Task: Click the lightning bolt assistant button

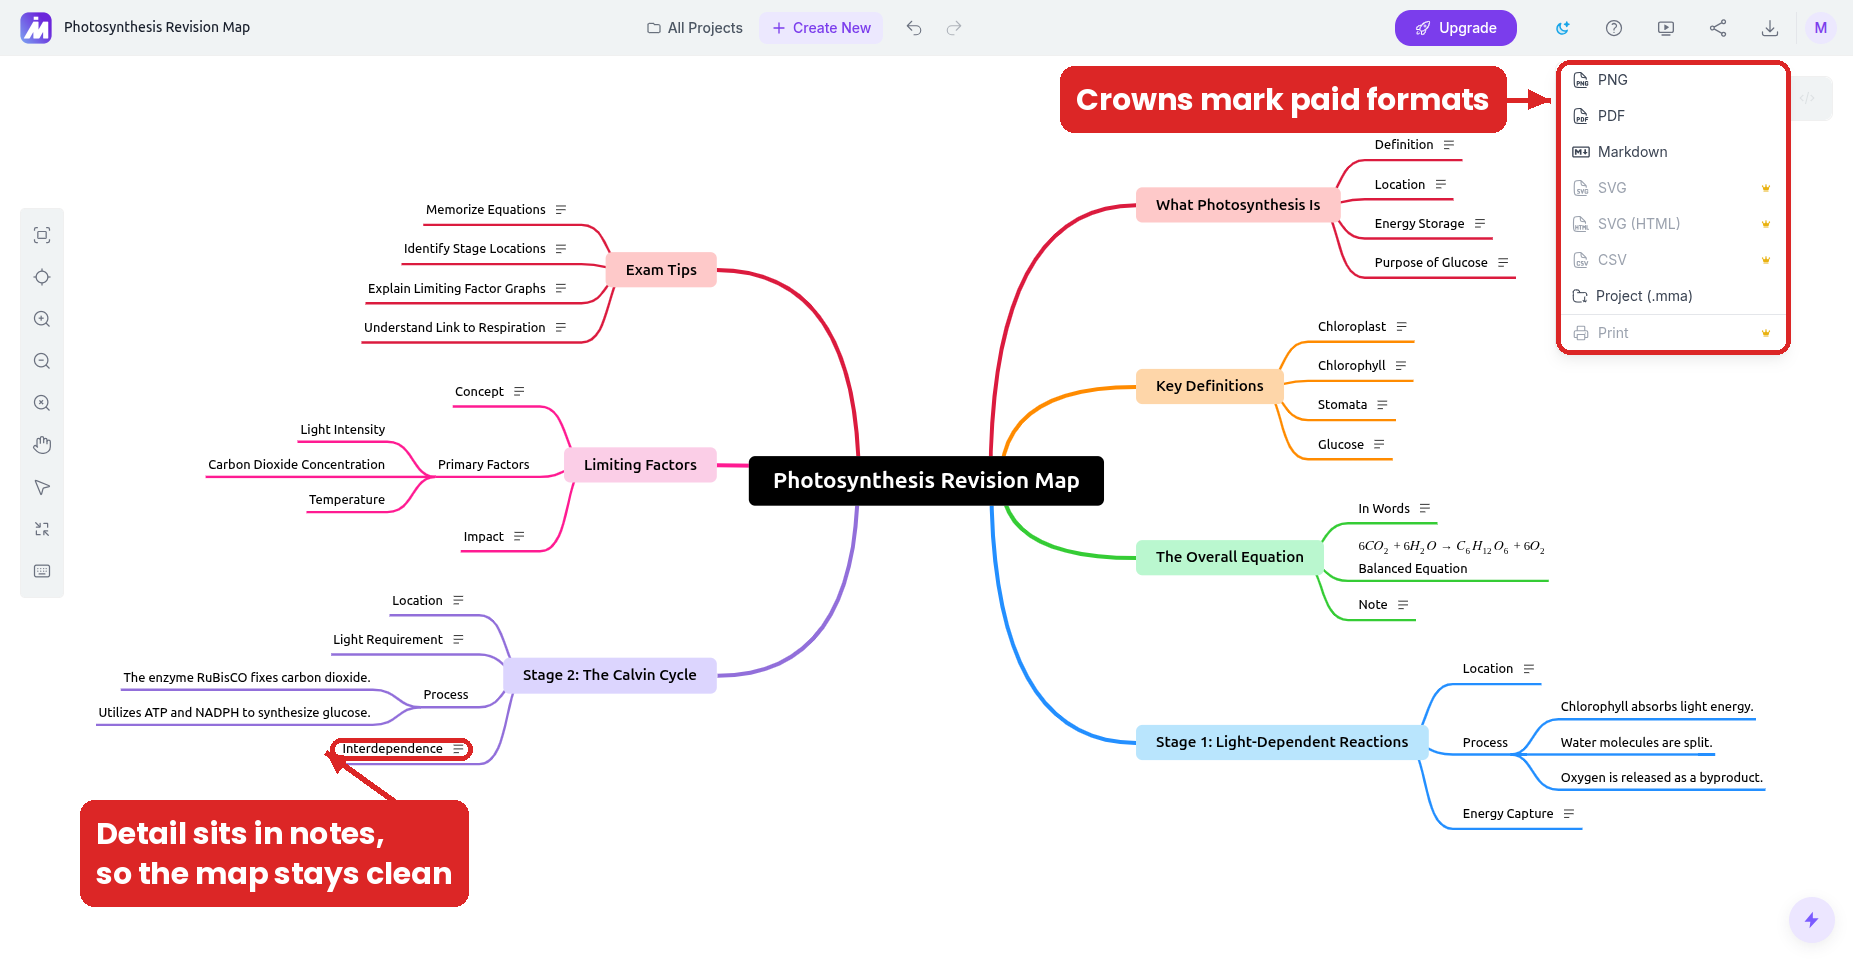Action: 1811,920
